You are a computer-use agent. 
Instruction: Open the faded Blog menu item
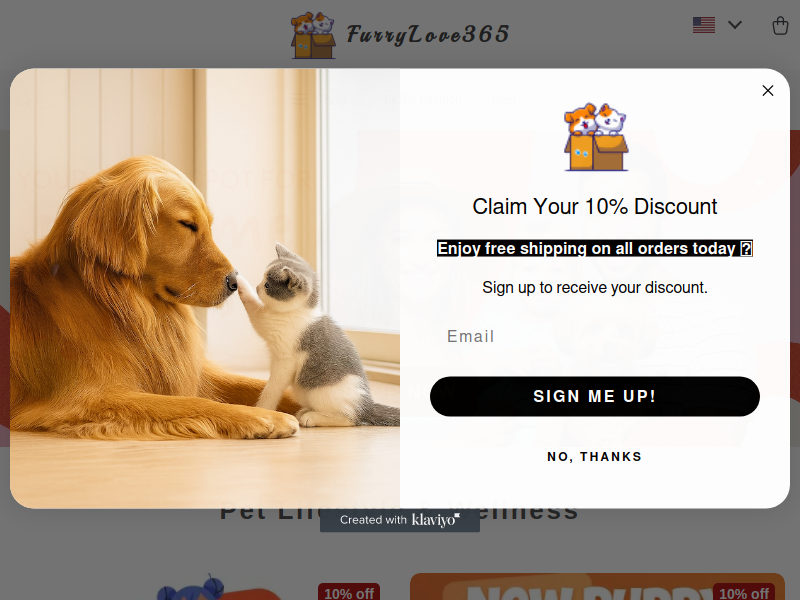504,100
